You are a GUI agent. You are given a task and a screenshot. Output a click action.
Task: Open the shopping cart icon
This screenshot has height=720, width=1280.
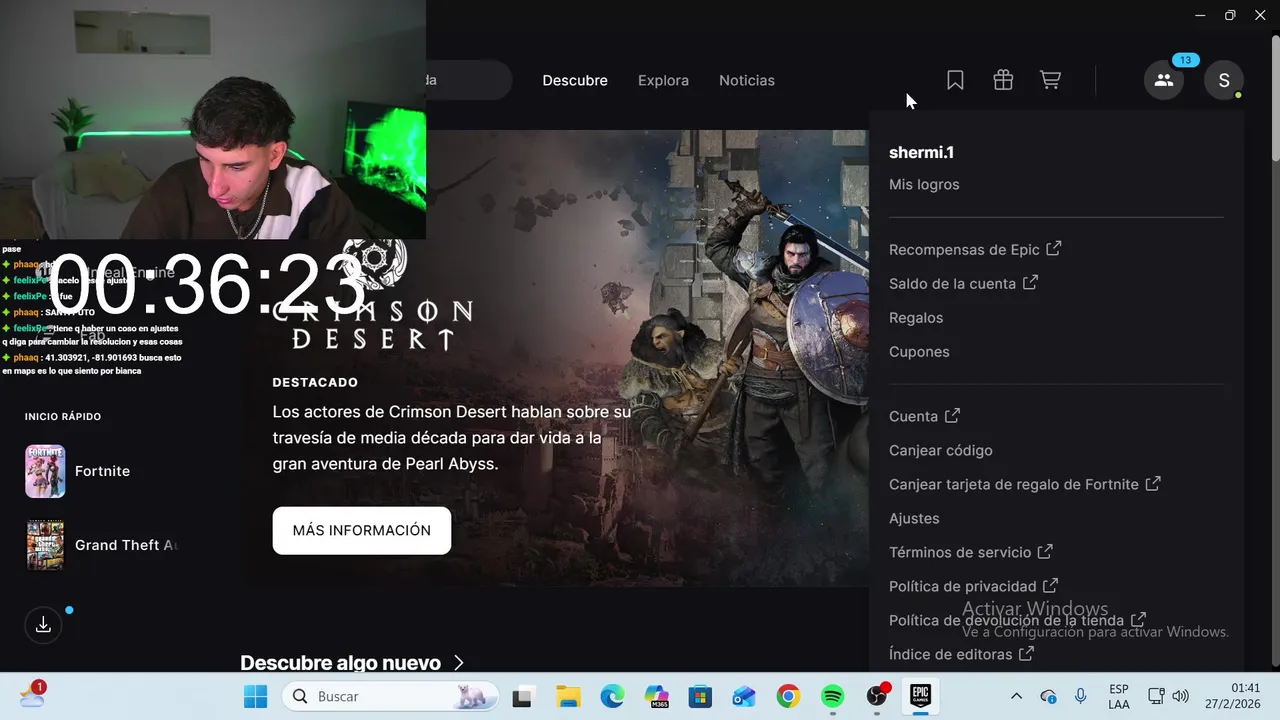[x=1050, y=80]
